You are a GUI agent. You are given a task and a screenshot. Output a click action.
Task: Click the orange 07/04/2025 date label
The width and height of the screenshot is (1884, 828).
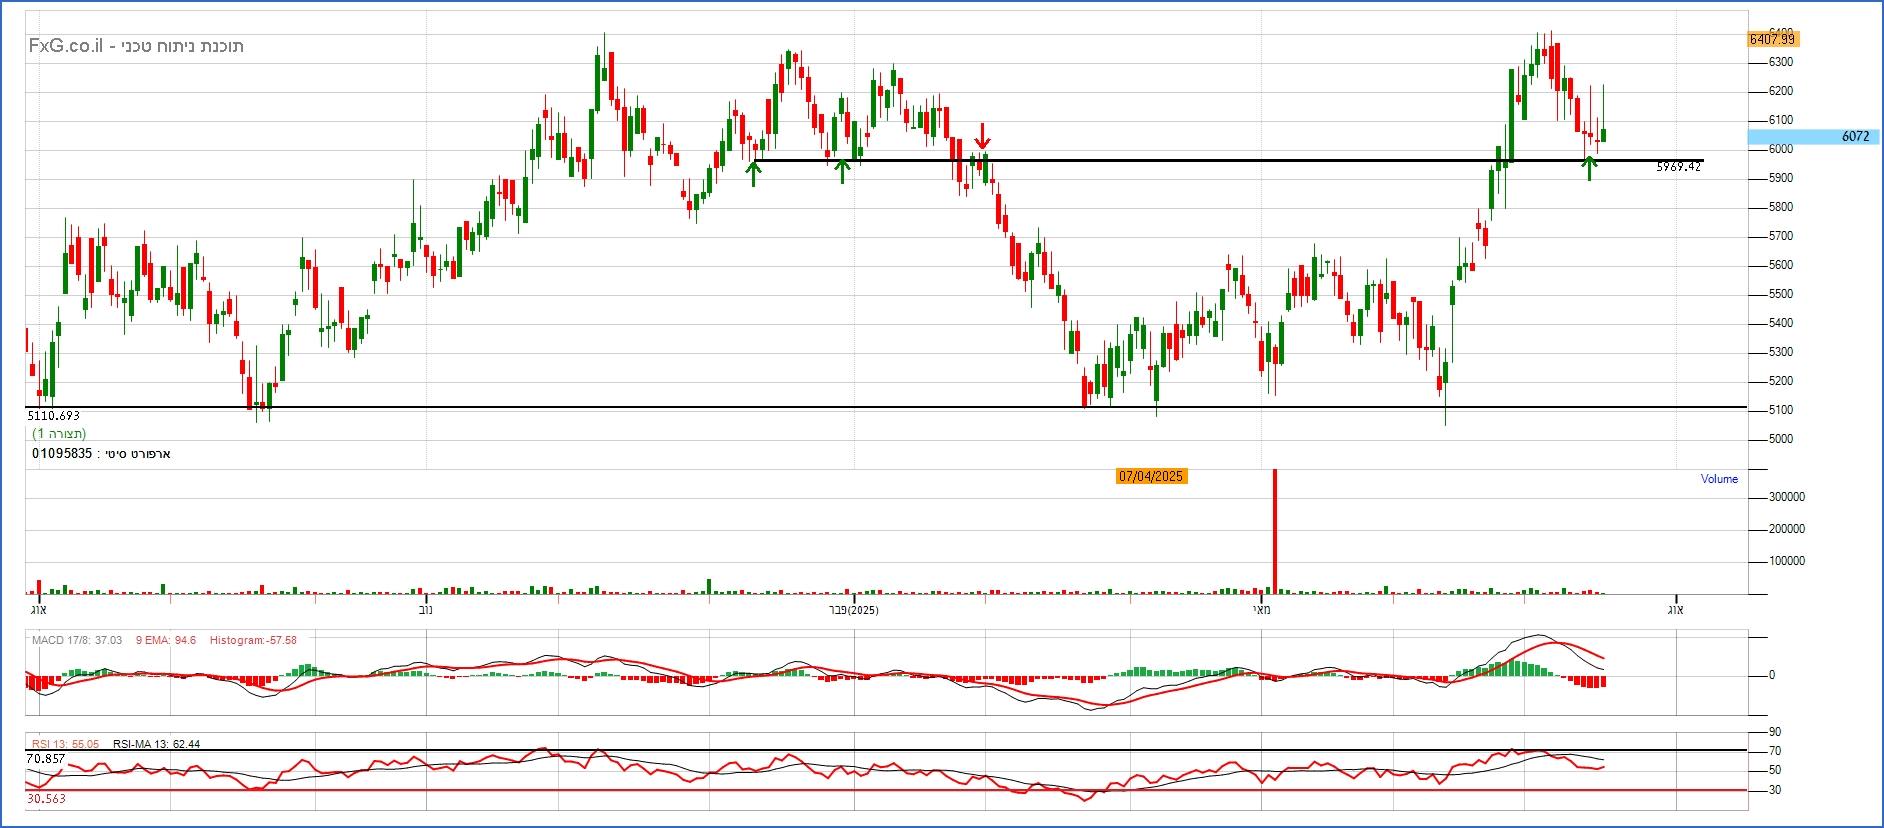(1151, 476)
